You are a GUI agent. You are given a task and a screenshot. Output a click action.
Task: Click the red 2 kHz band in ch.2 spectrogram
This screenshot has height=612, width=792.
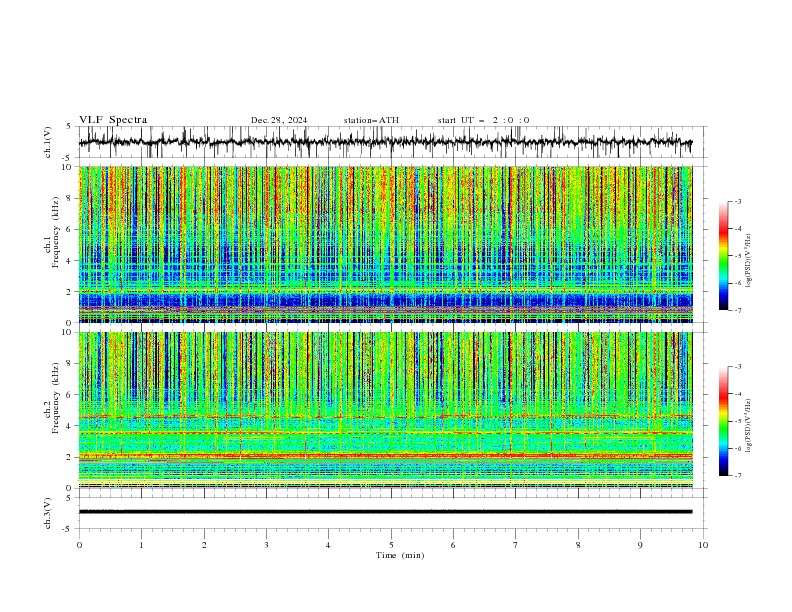coord(385,456)
